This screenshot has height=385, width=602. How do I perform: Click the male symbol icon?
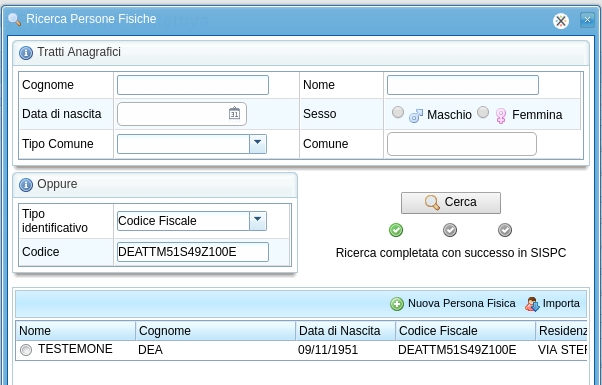coord(416,115)
